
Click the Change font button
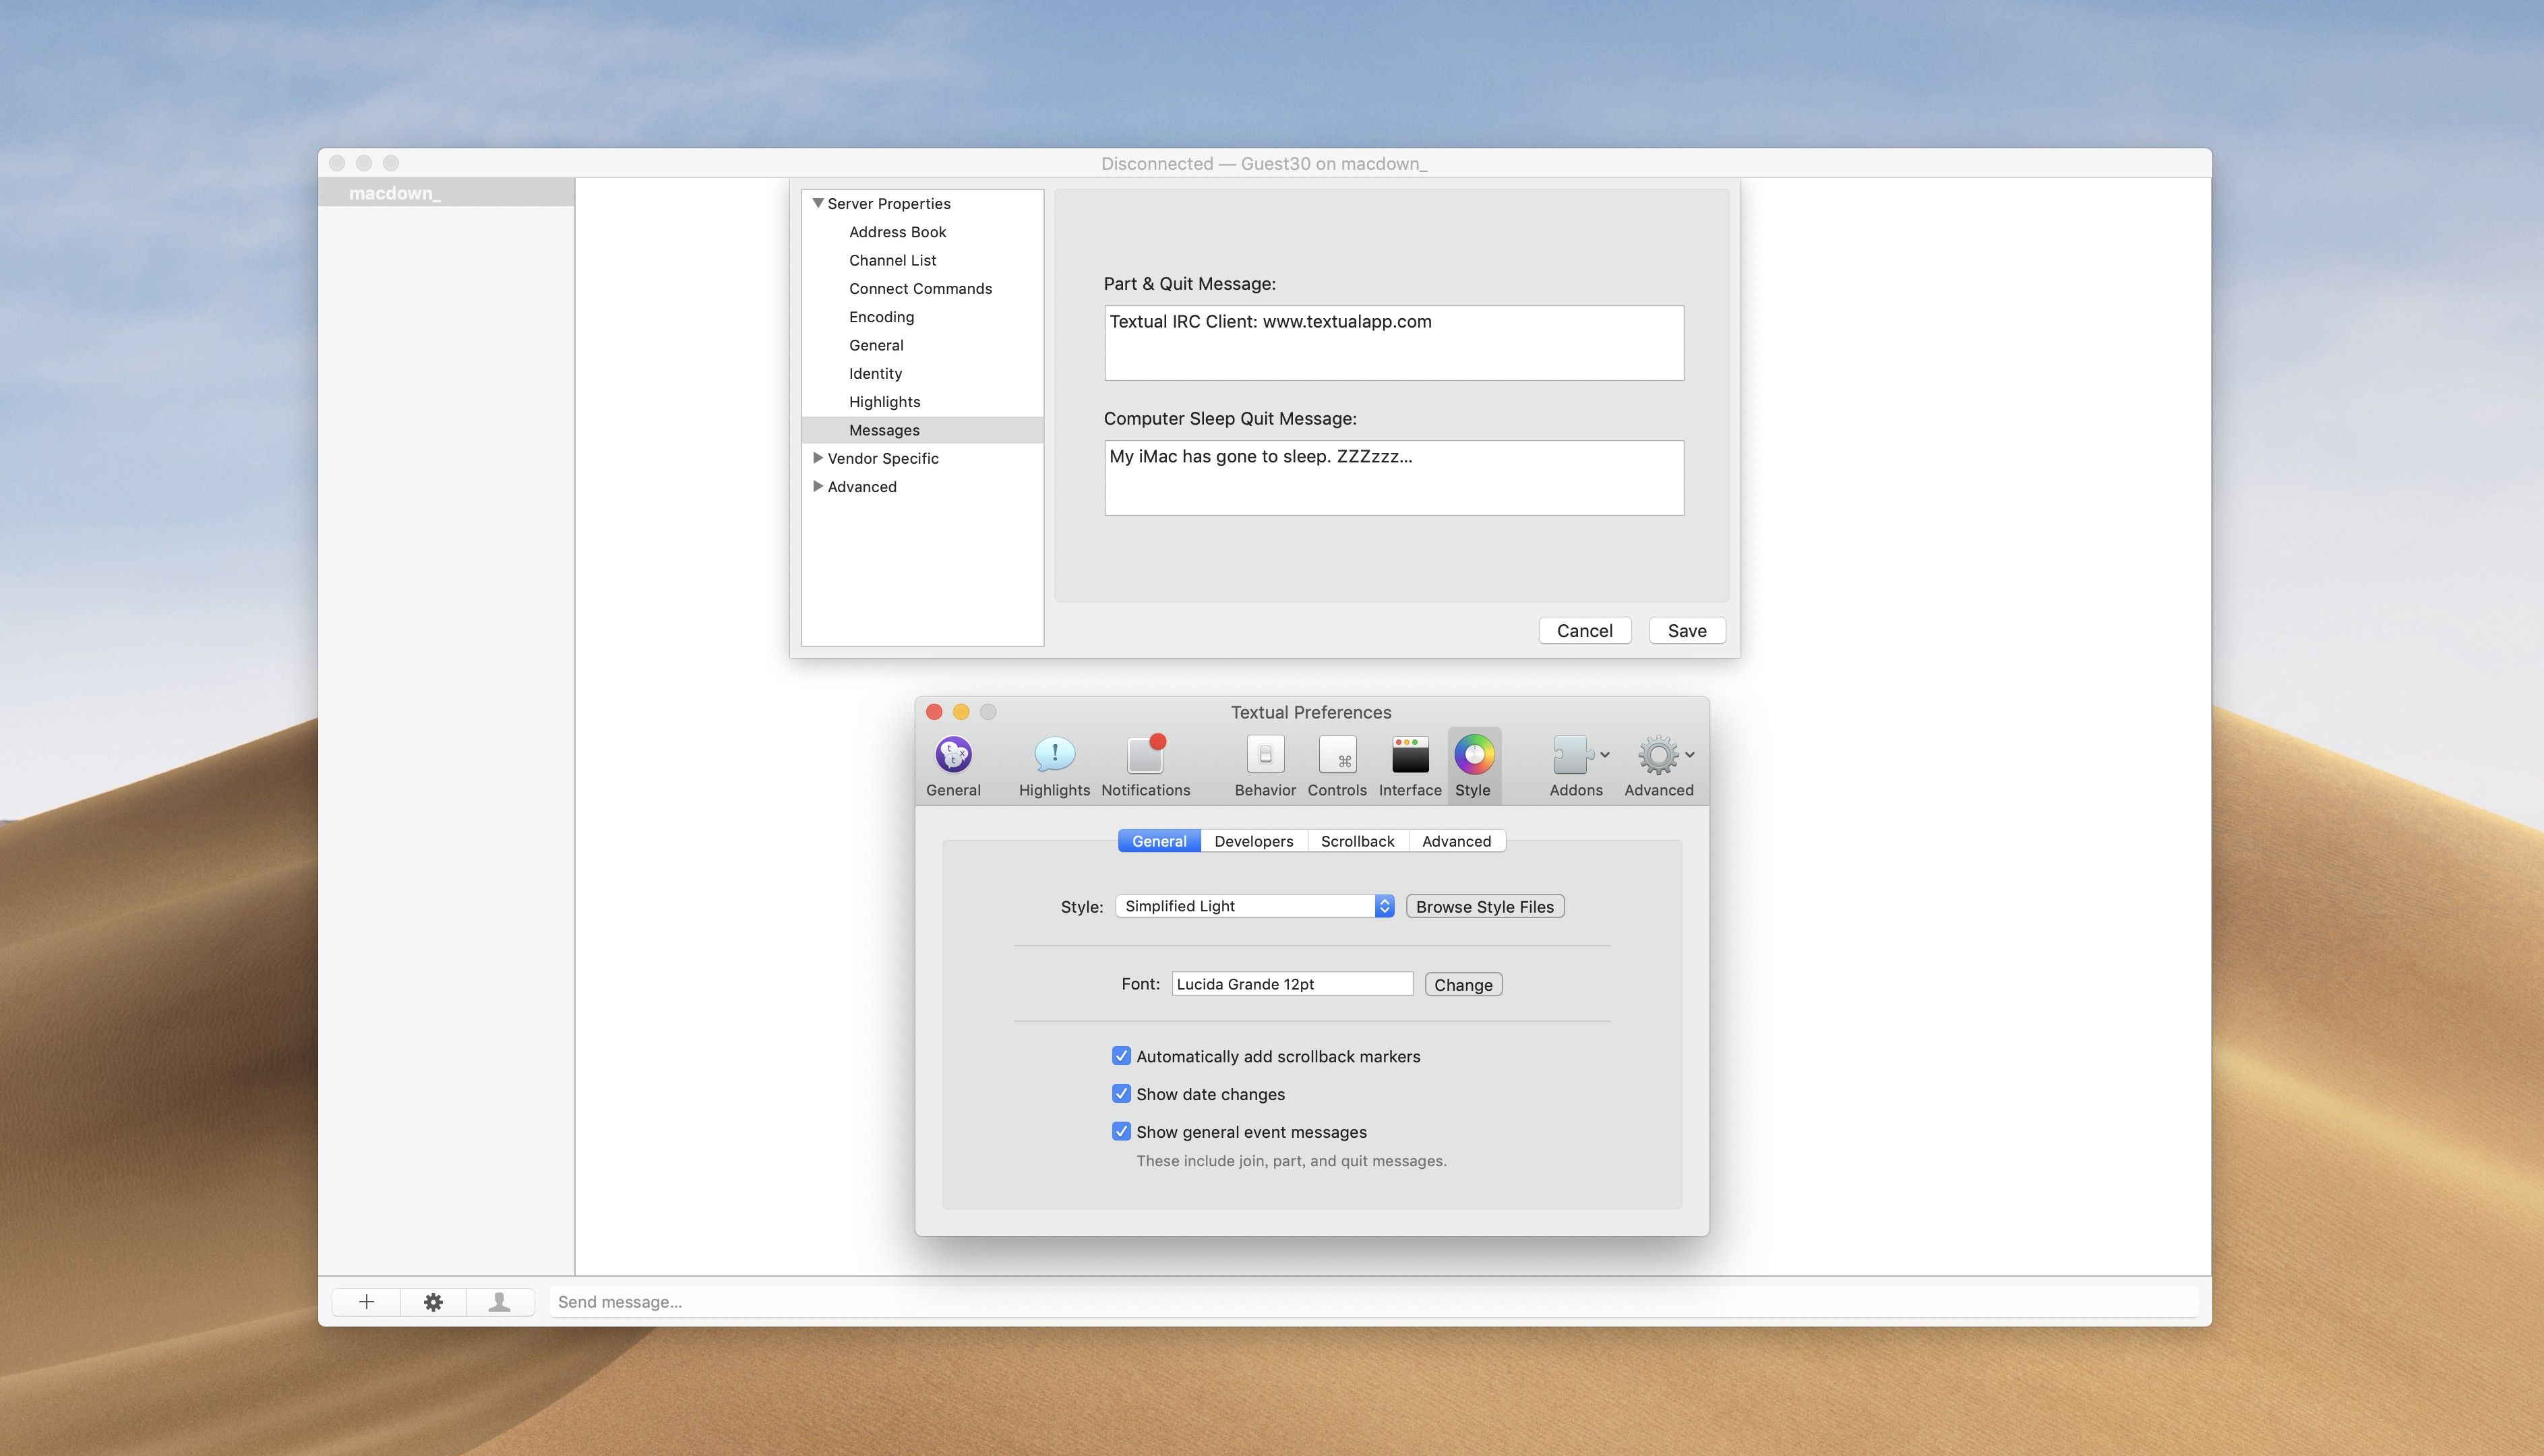tap(1463, 984)
